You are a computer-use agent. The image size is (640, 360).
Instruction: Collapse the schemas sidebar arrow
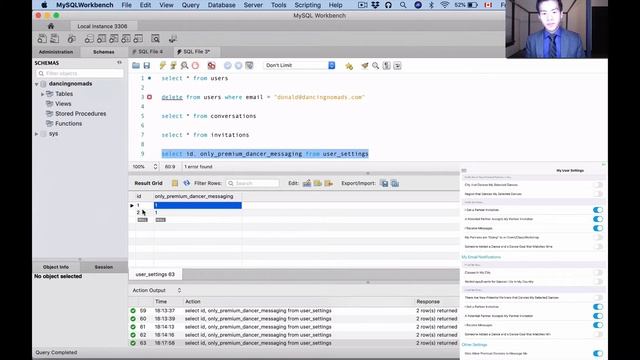pos(119,62)
